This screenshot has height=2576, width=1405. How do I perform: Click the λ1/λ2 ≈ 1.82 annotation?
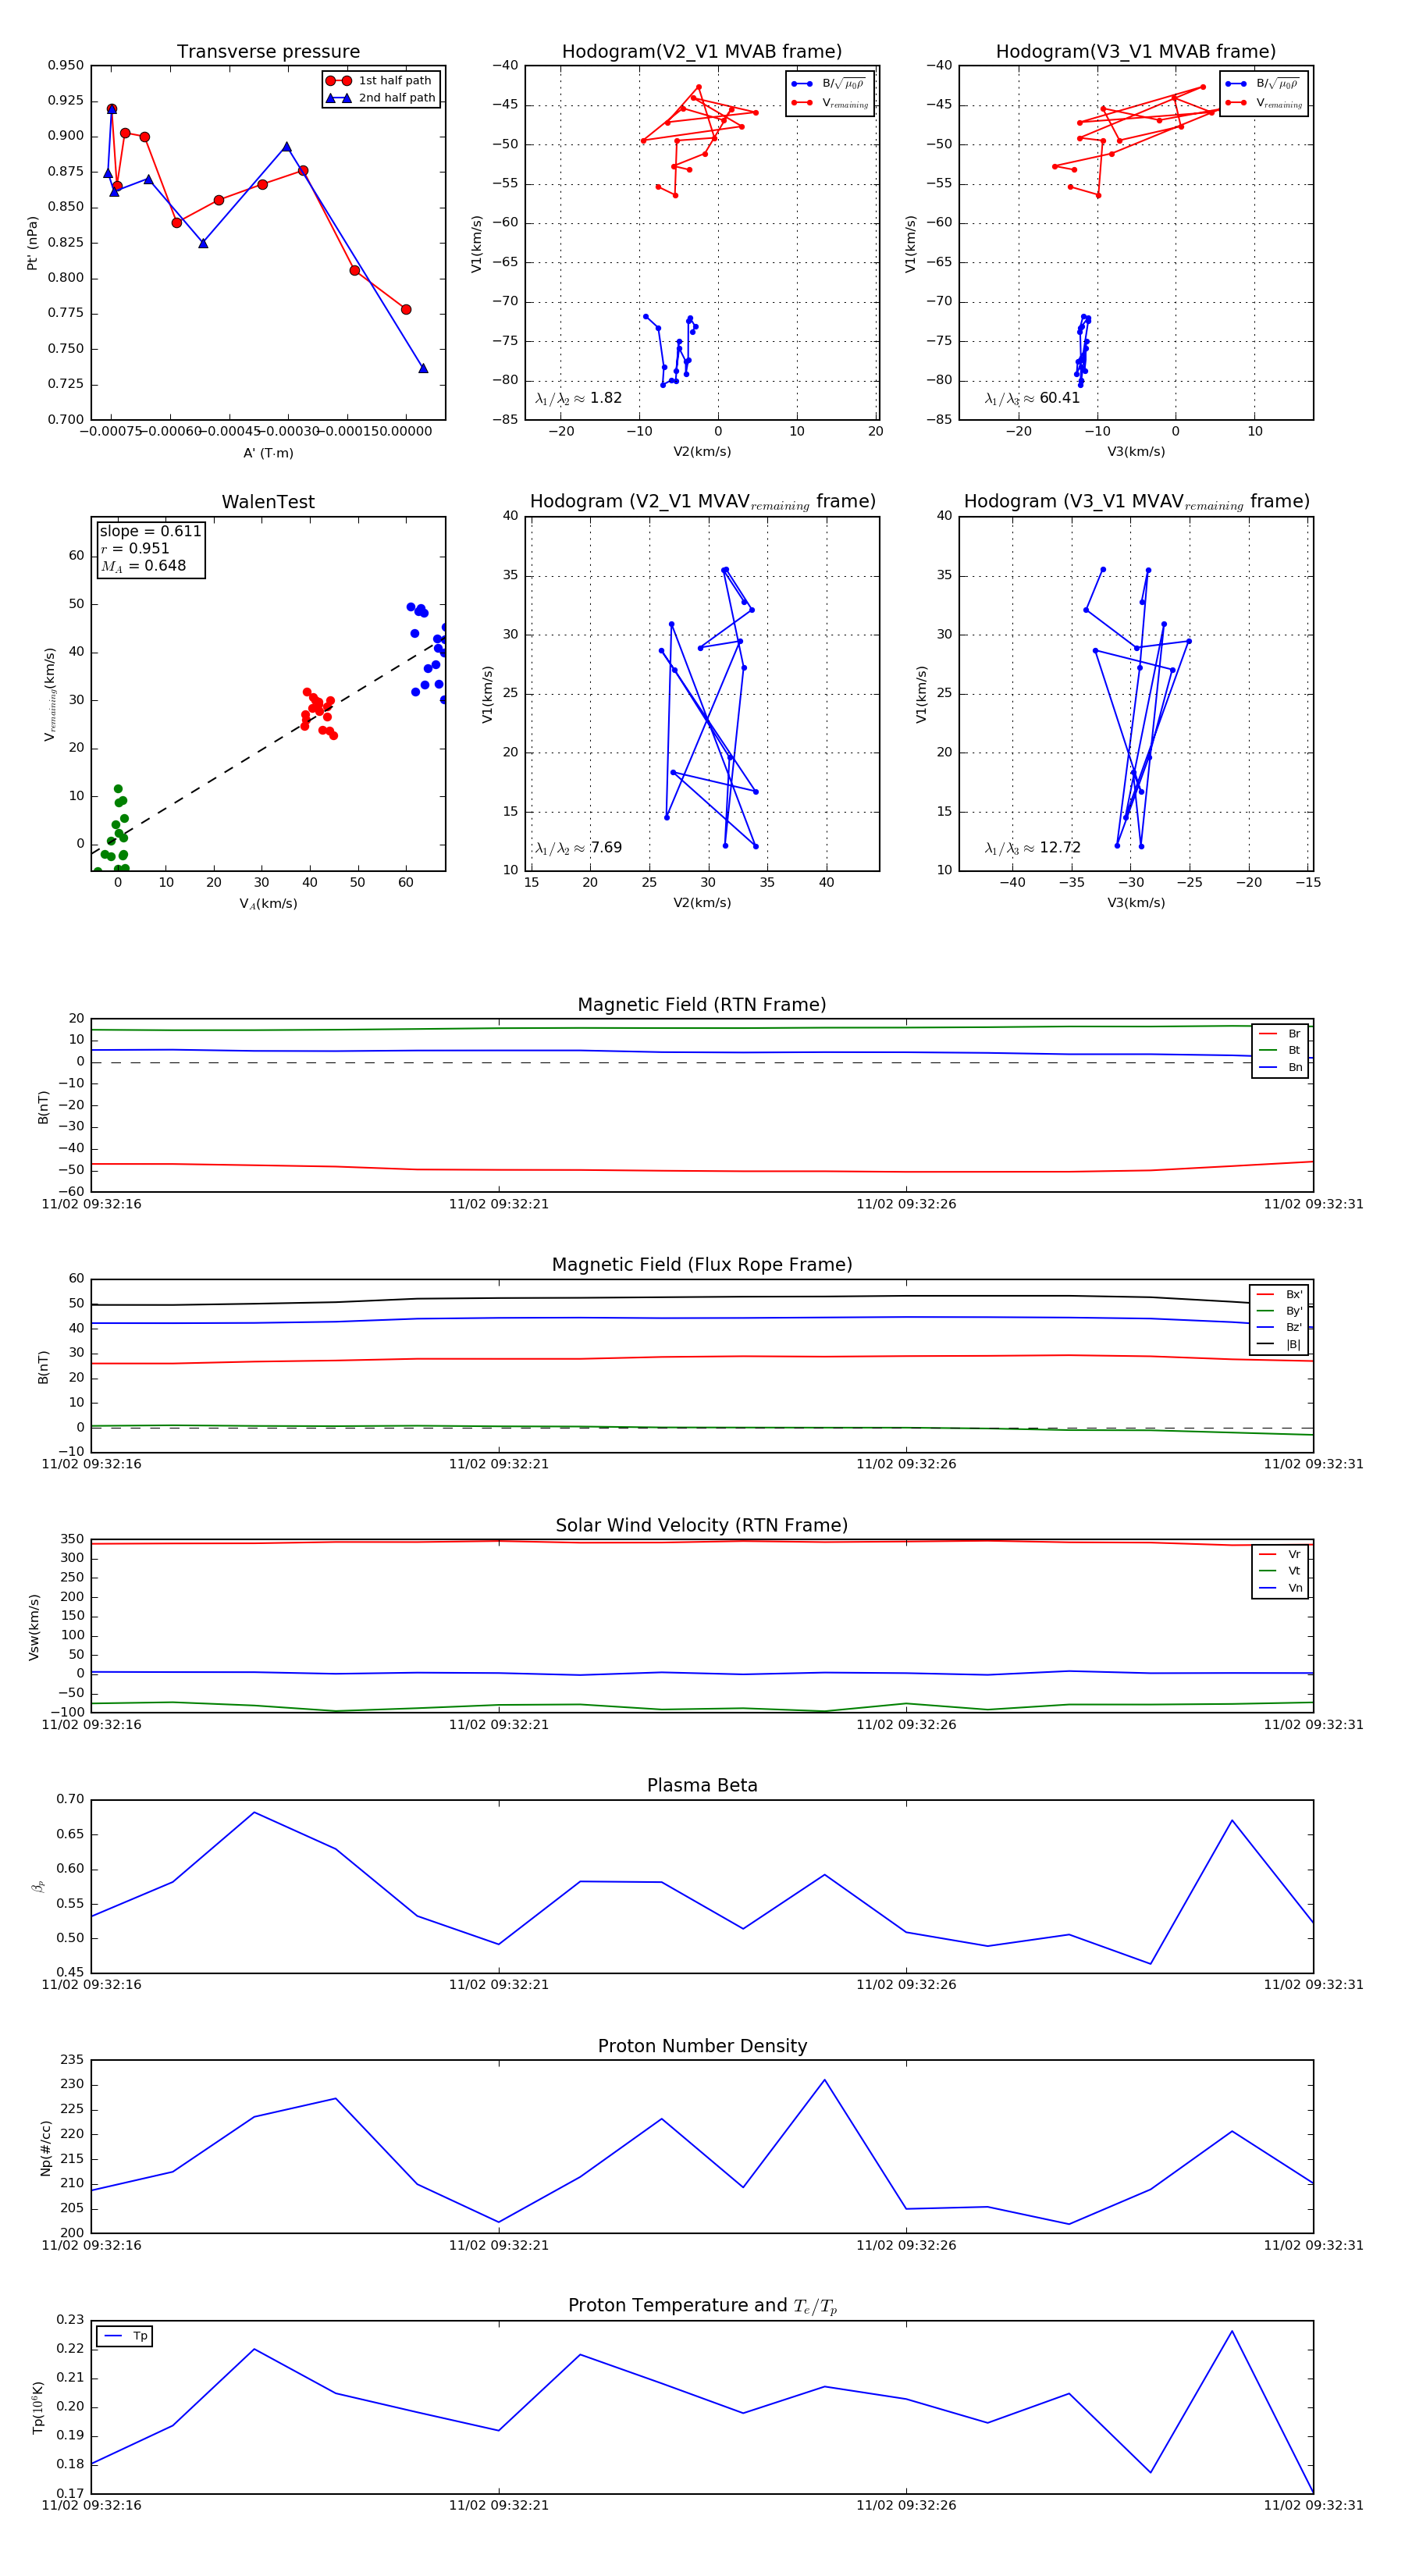(x=578, y=398)
